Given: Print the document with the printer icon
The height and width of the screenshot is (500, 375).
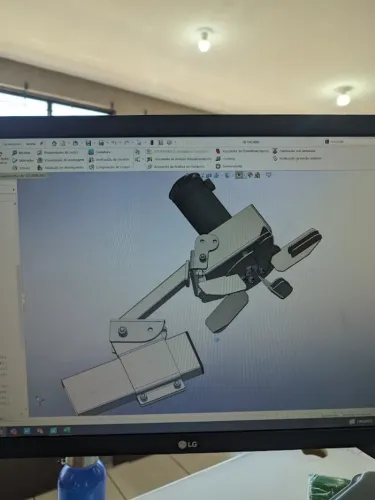Looking at the screenshot, I should (101, 143).
